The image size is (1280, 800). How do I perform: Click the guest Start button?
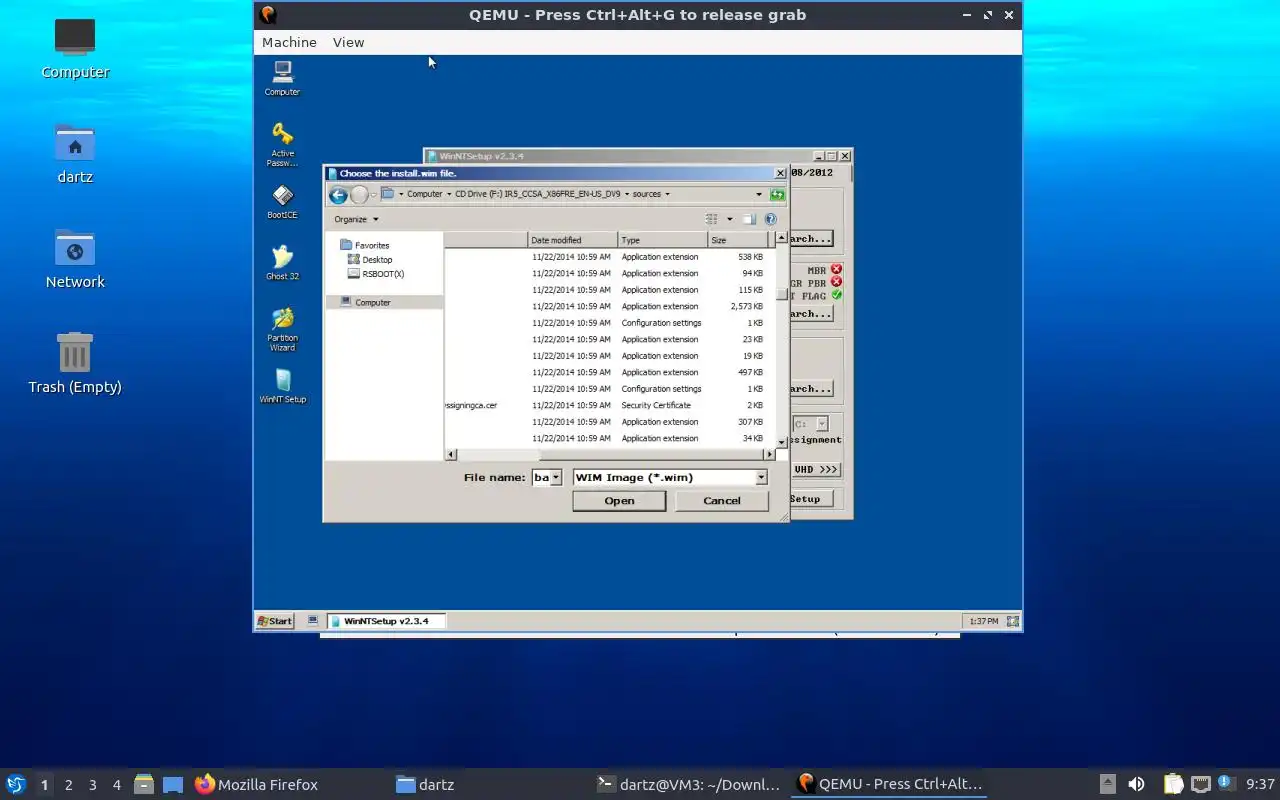click(275, 621)
